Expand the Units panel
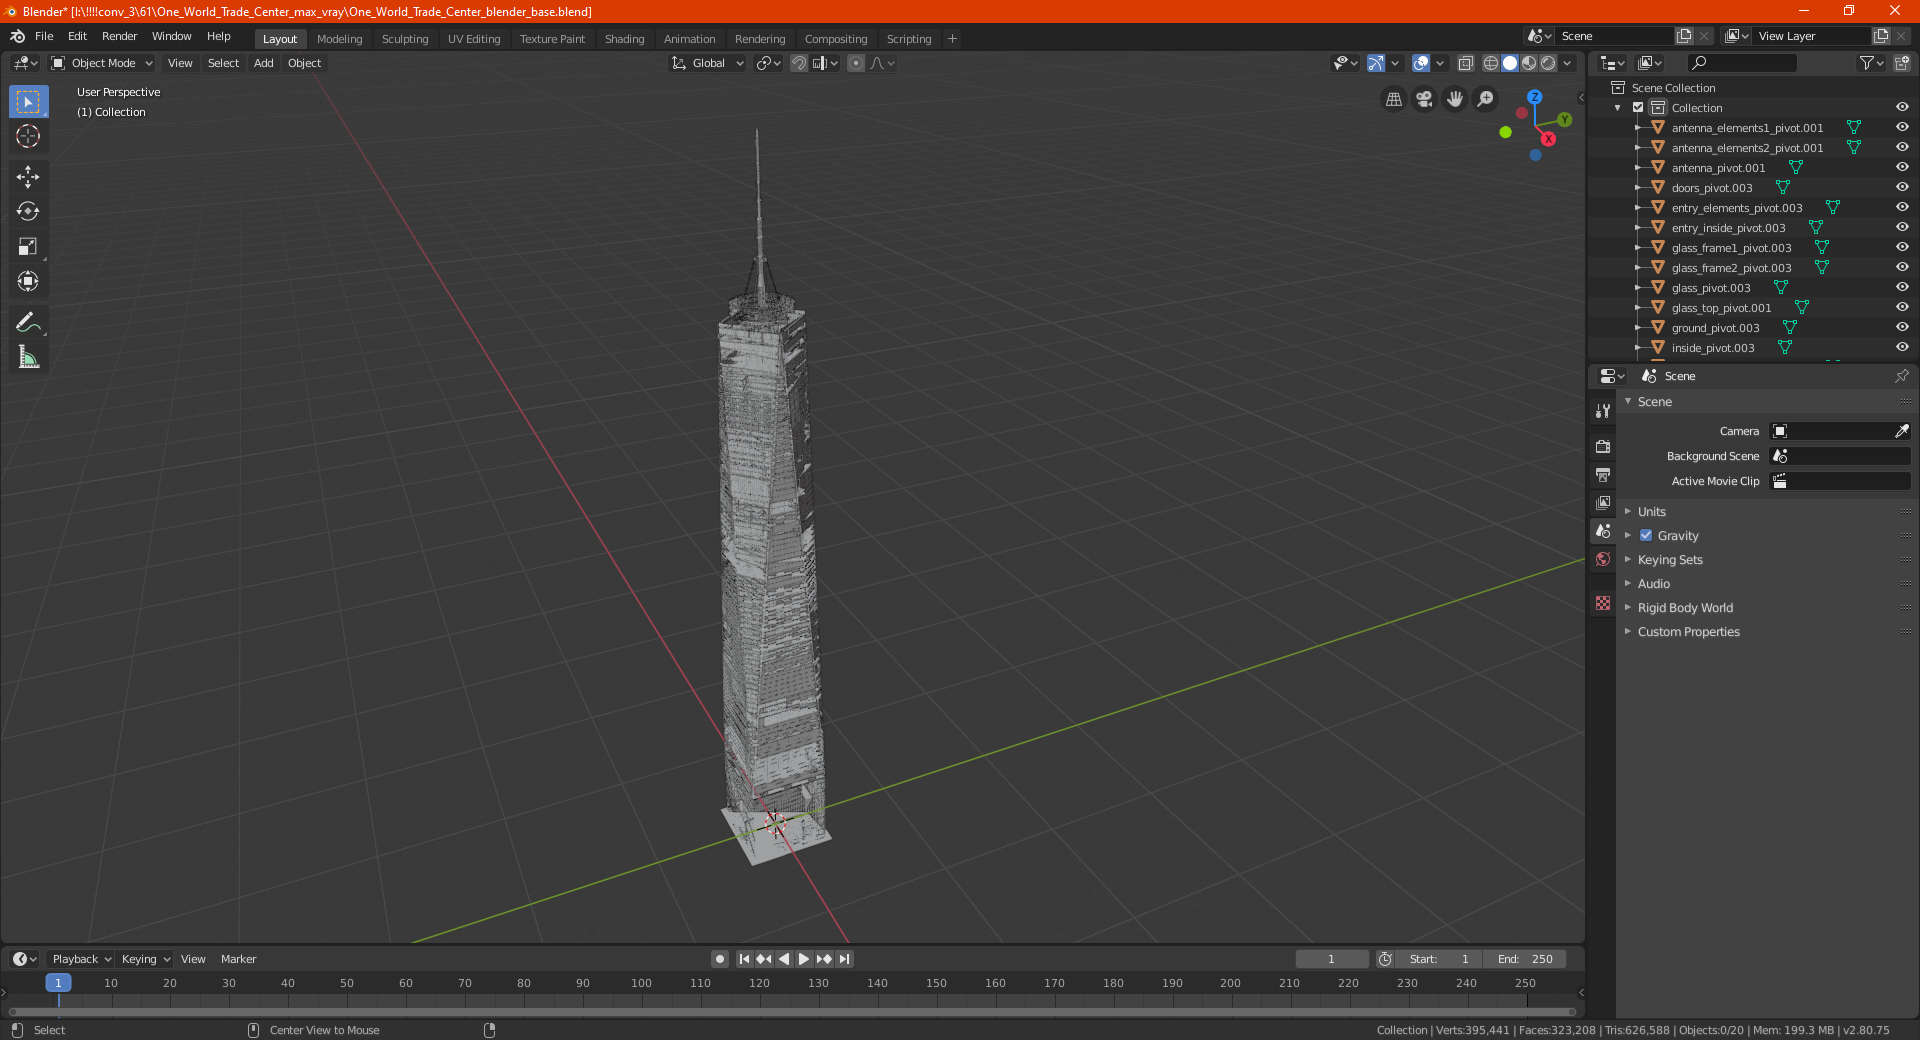Screen dimensions: 1920x1040 click(x=1651, y=511)
